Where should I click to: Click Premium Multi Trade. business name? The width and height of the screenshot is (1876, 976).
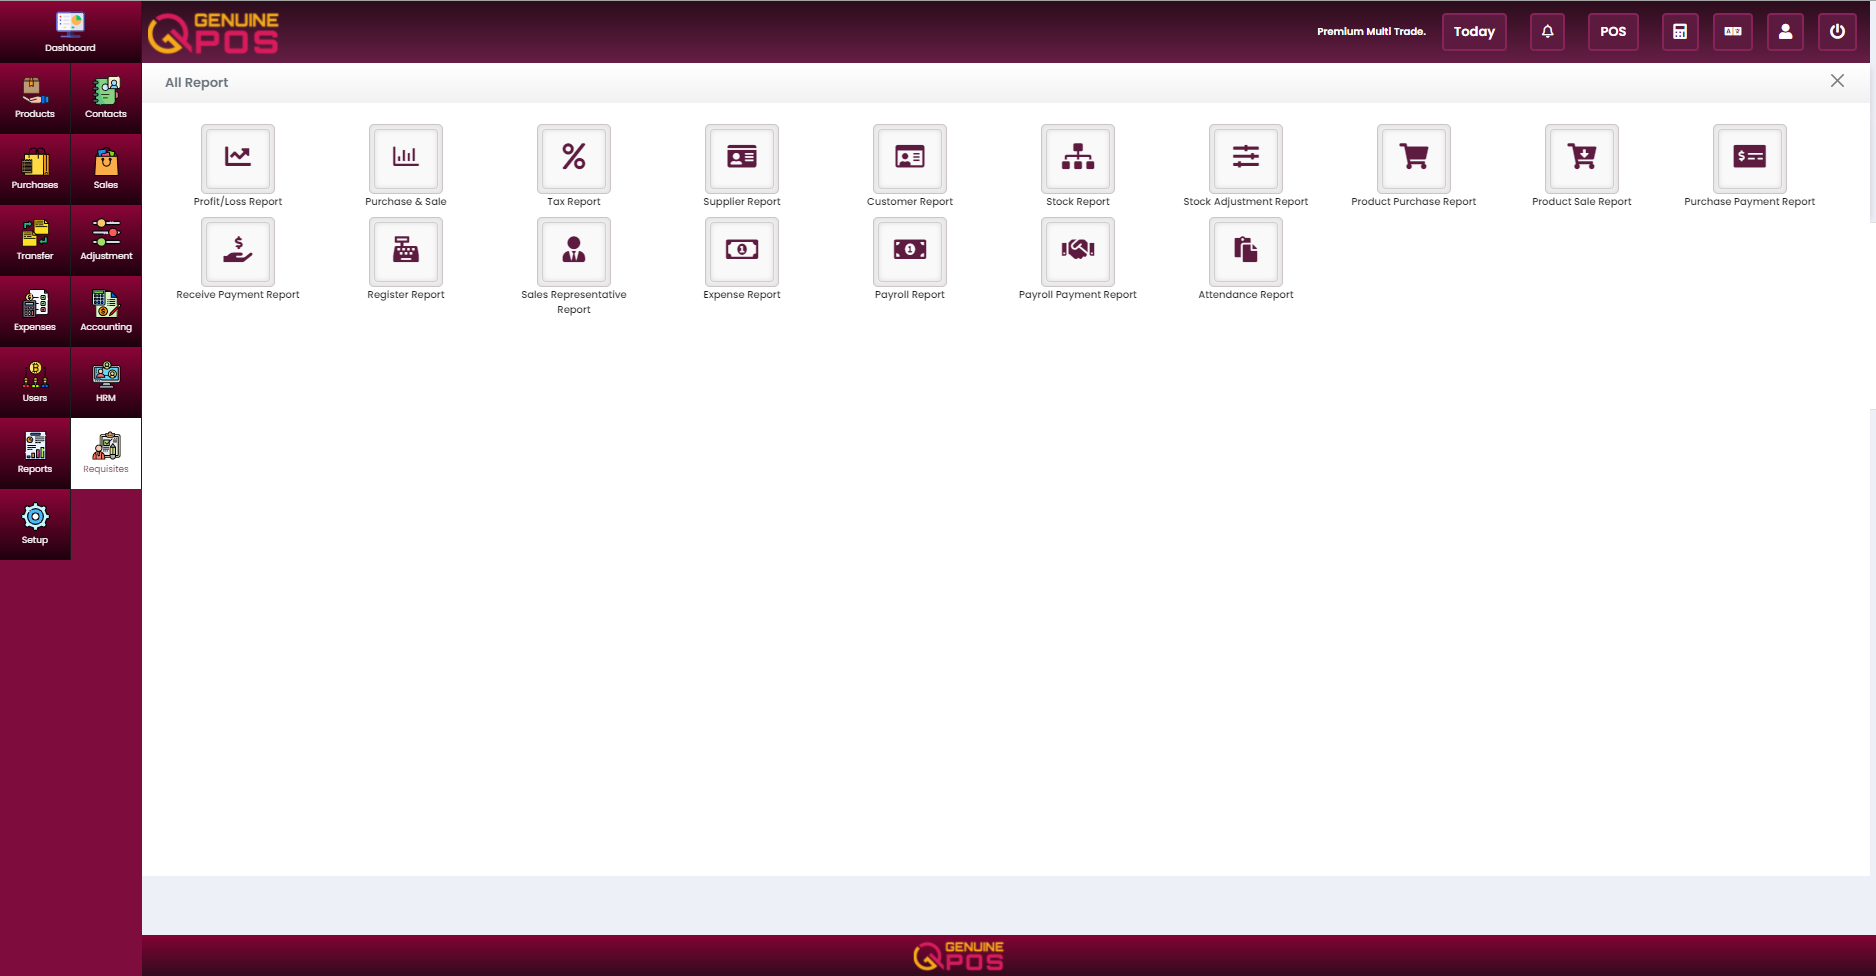coord(1371,32)
